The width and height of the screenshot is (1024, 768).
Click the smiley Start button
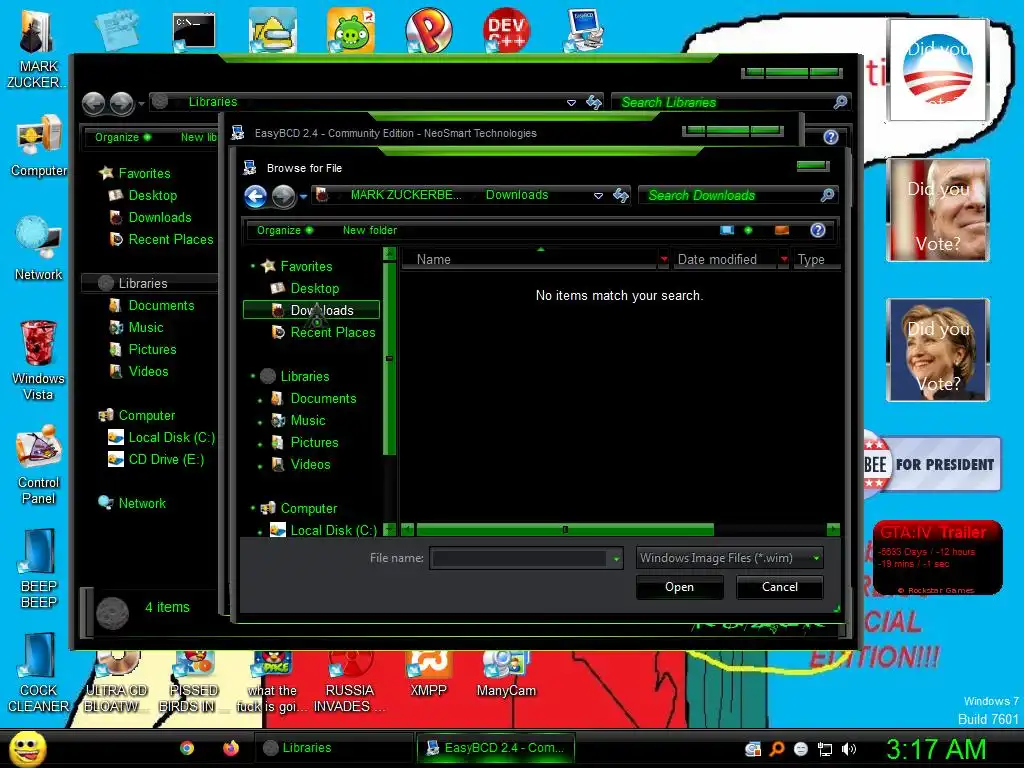(27, 748)
